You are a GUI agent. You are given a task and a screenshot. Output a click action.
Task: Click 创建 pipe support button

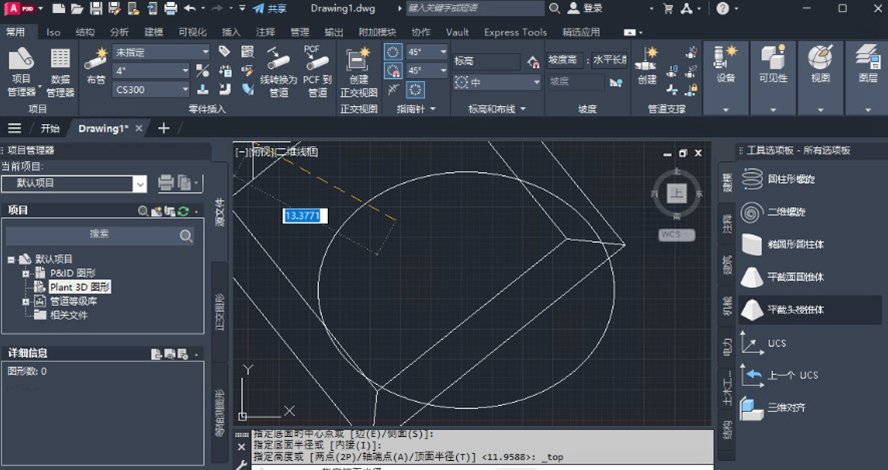[x=647, y=67]
